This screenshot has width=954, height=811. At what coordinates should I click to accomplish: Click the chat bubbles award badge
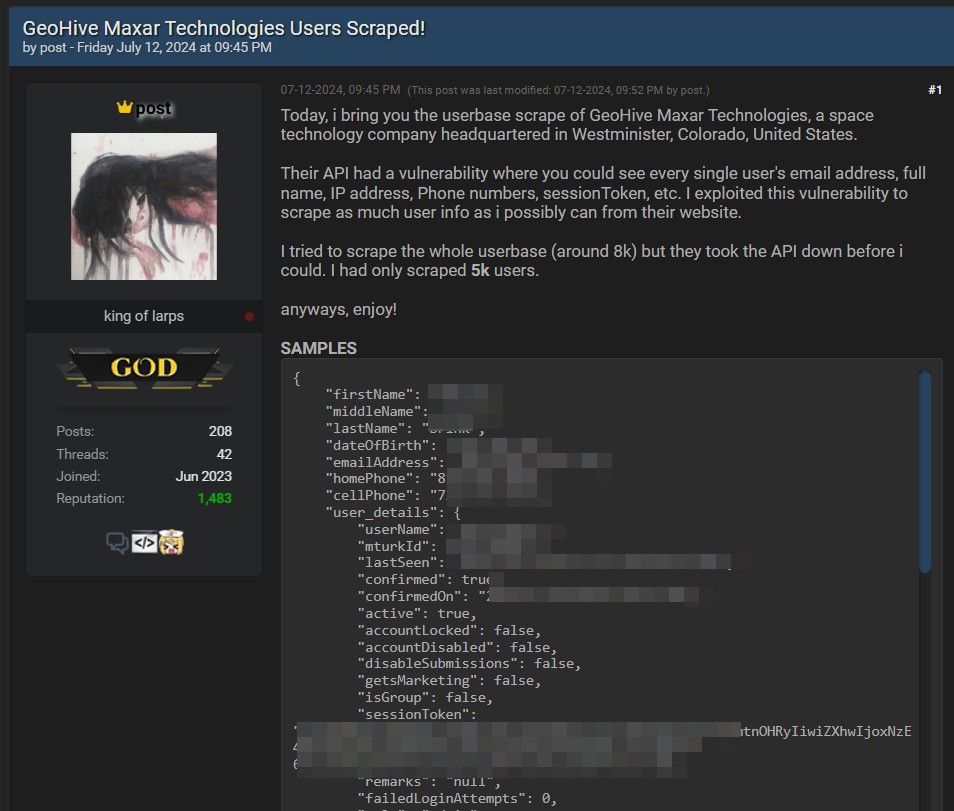click(117, 543)
